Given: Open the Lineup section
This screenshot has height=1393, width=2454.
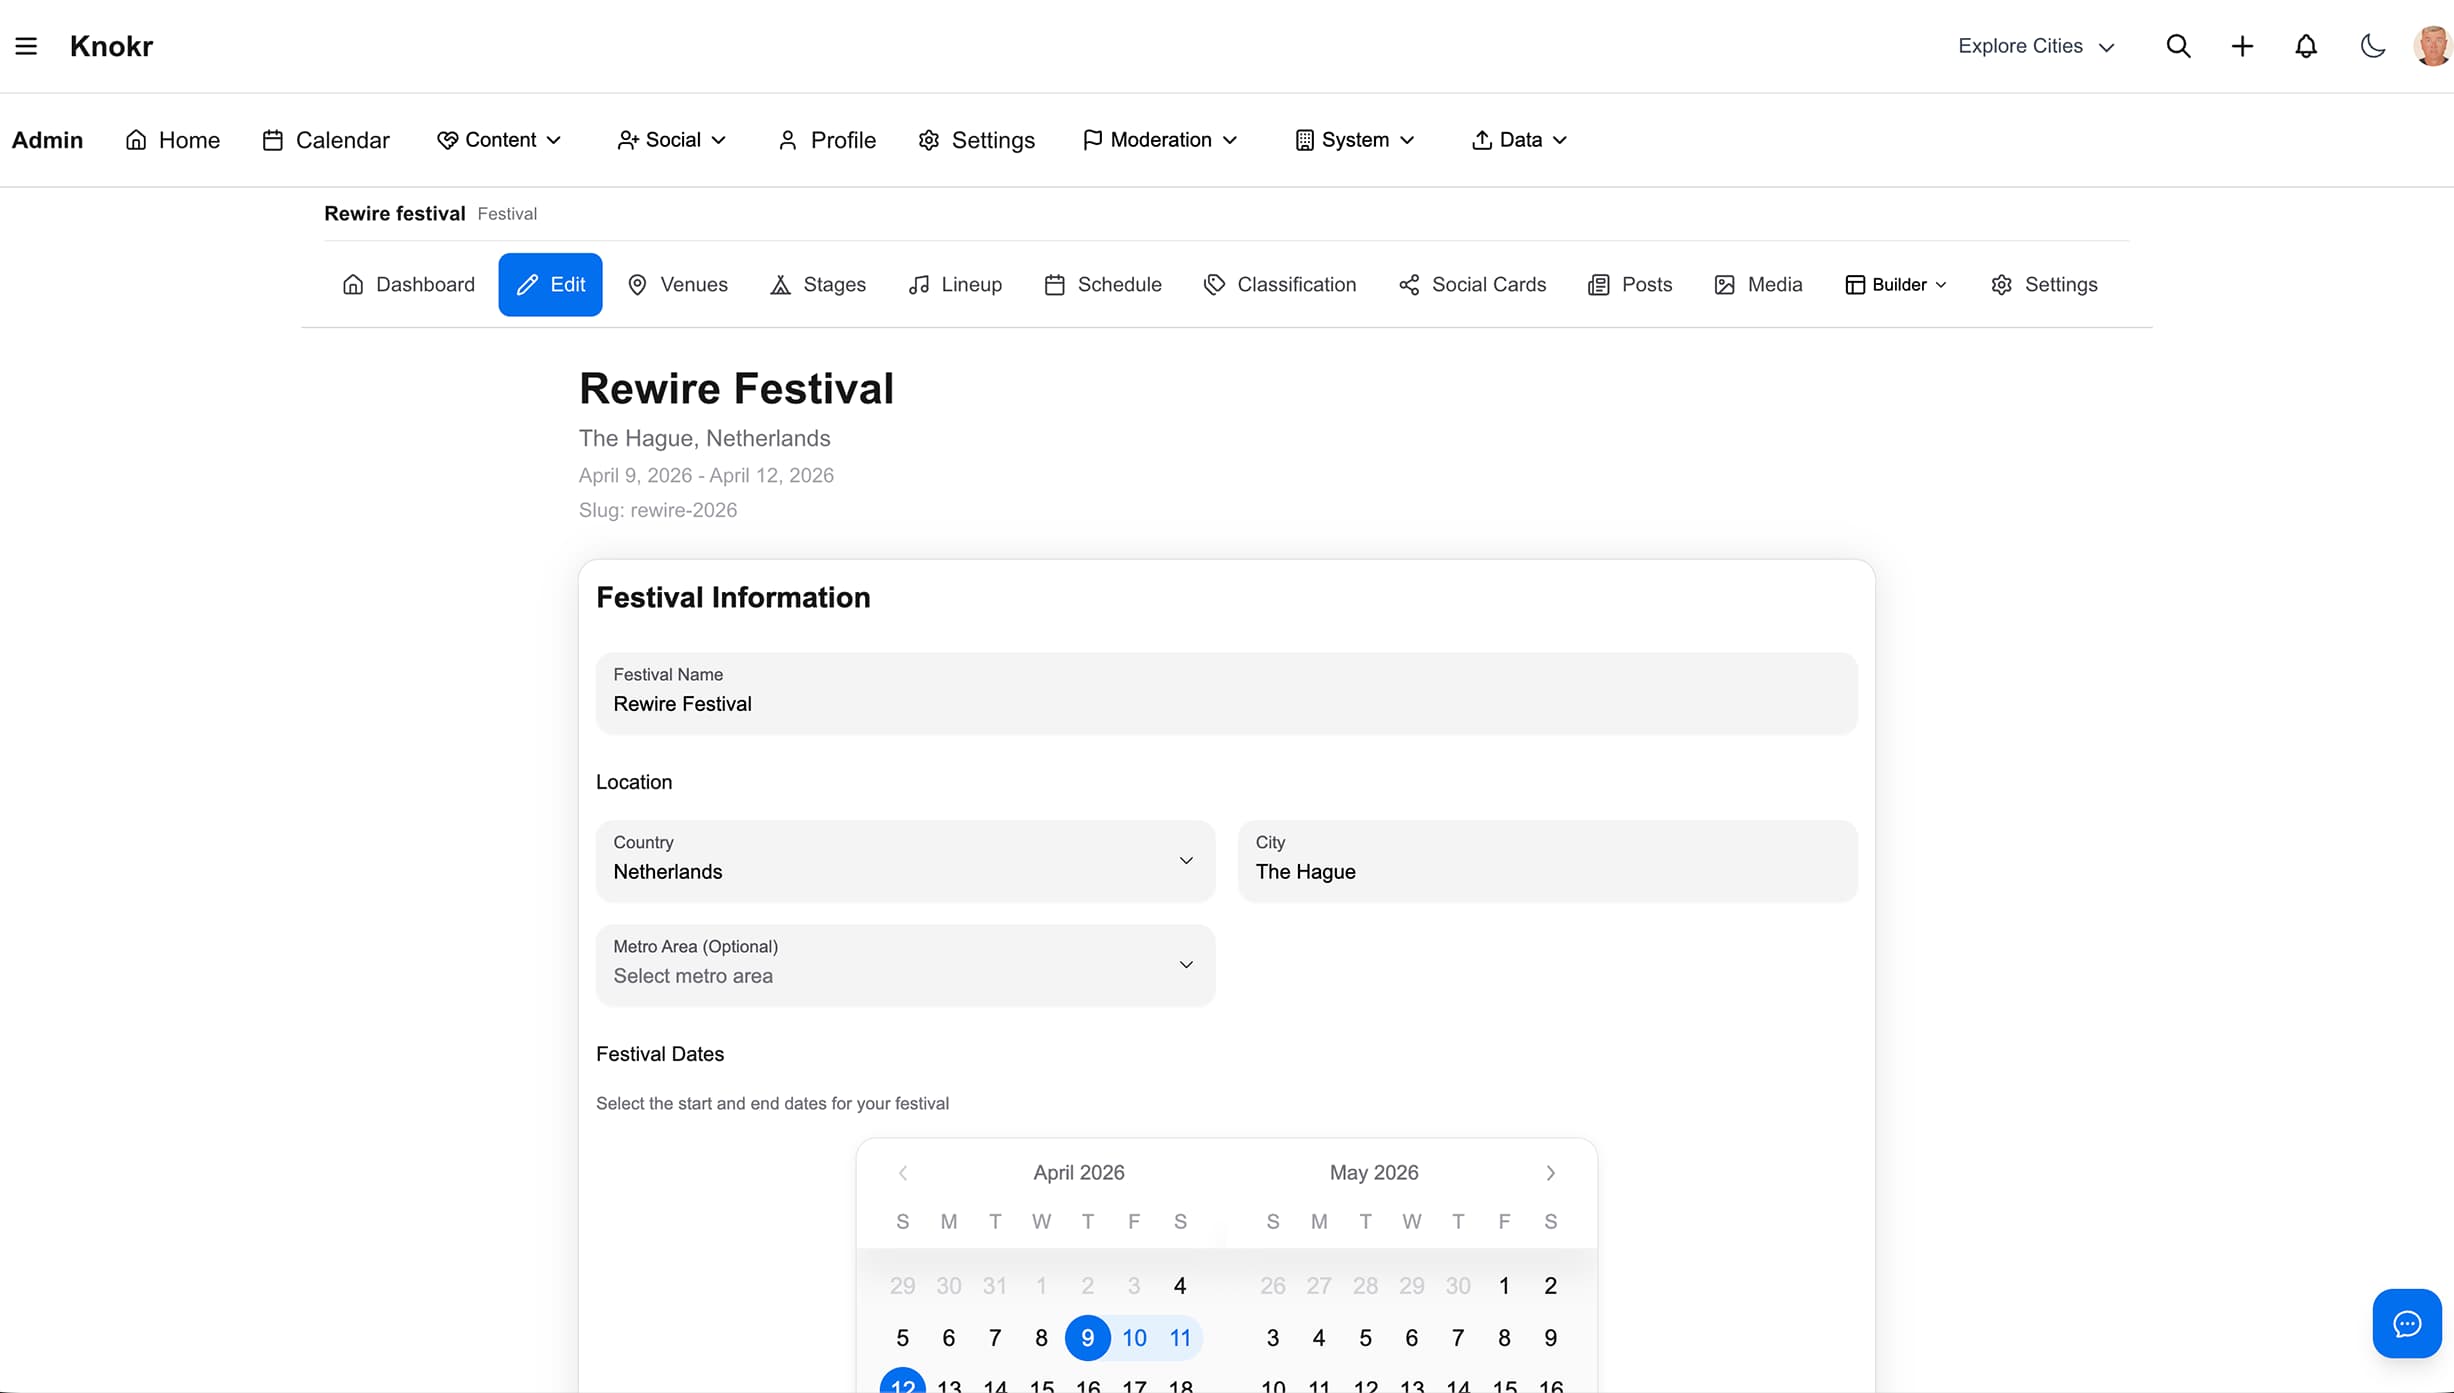Looking at the screenshot, I should coord(955,284).
